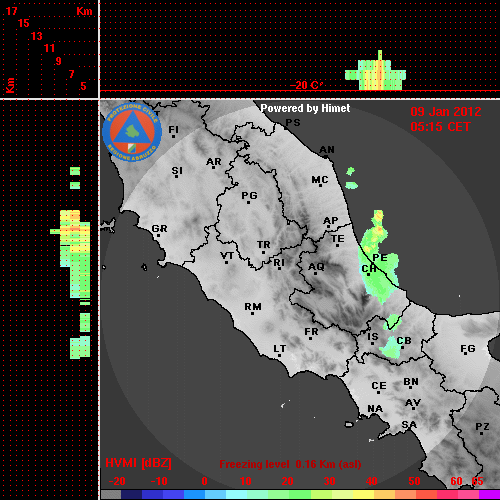Select the time '05:15 CET'
The width and height of the screenshot is (500, 500).
pyautogui.click(x=440, y=127)
